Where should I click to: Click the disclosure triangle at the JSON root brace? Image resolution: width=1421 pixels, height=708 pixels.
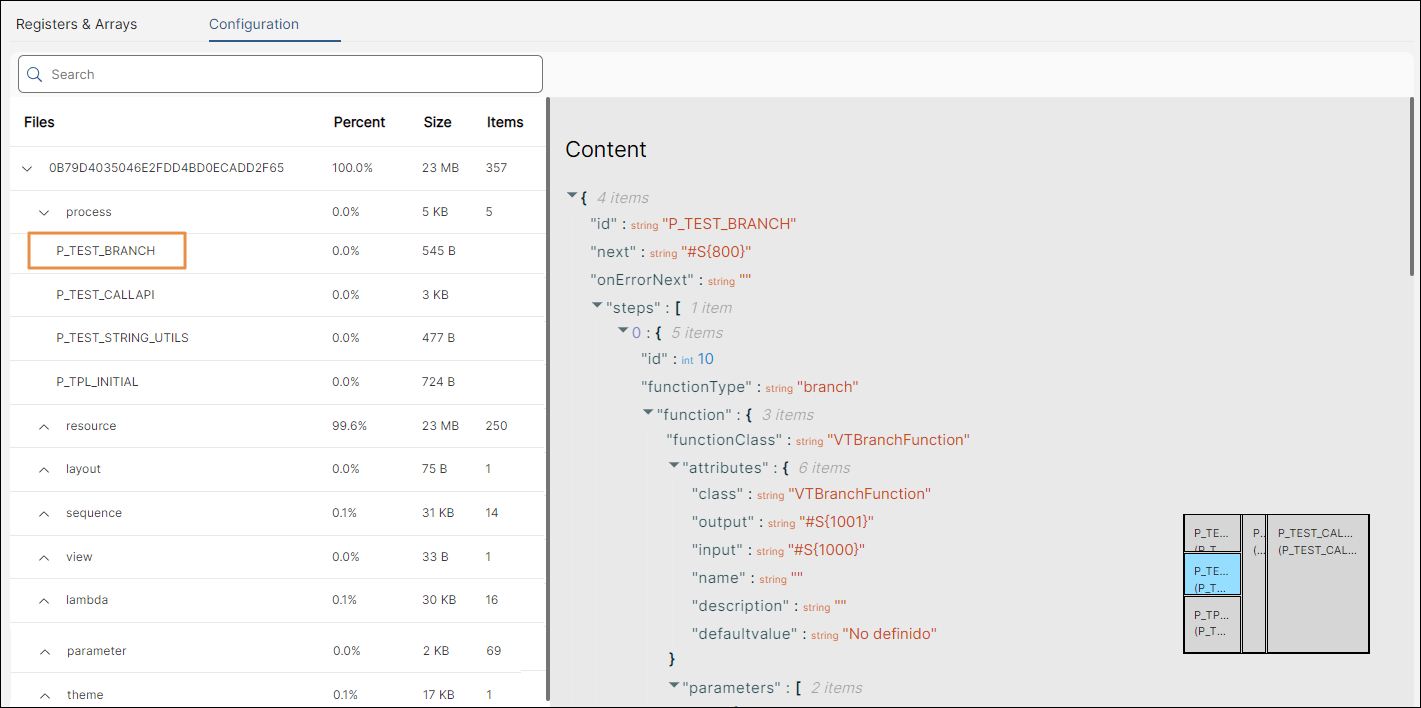point(572,196)
